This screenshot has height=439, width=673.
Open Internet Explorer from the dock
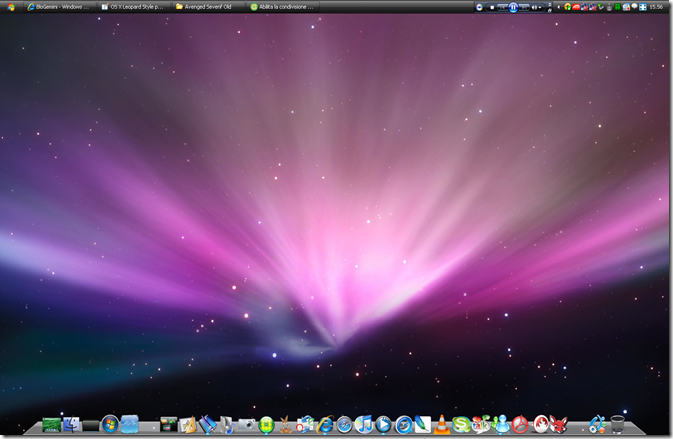point(325,425)
